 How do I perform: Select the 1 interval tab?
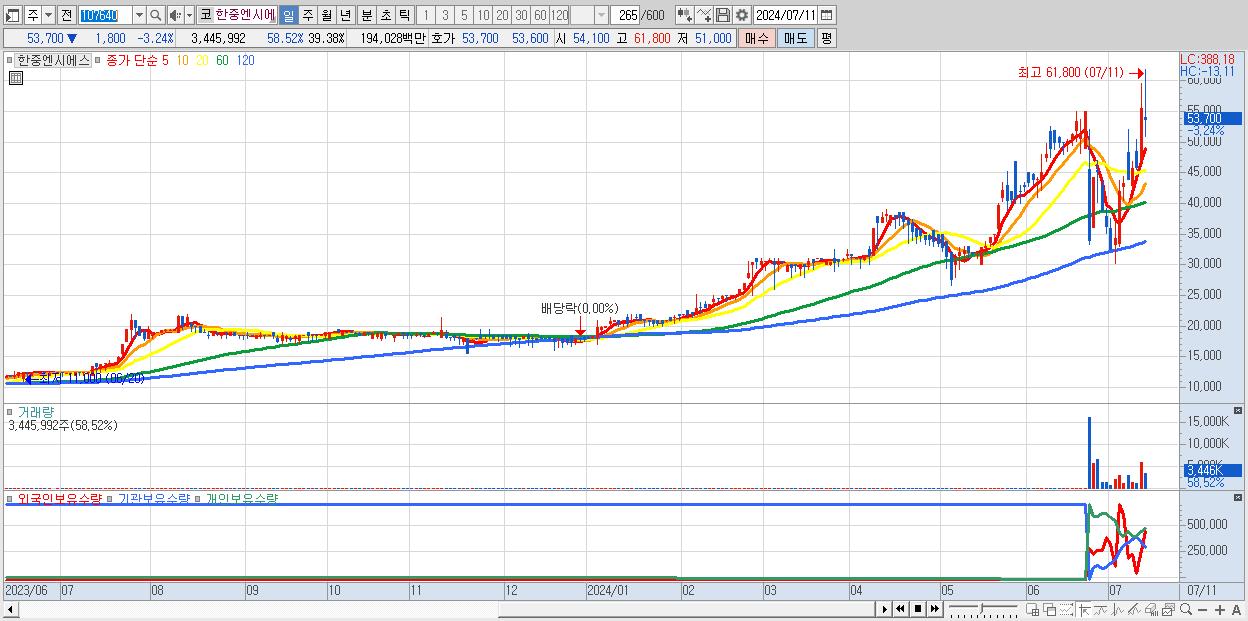tap(425, 15)
